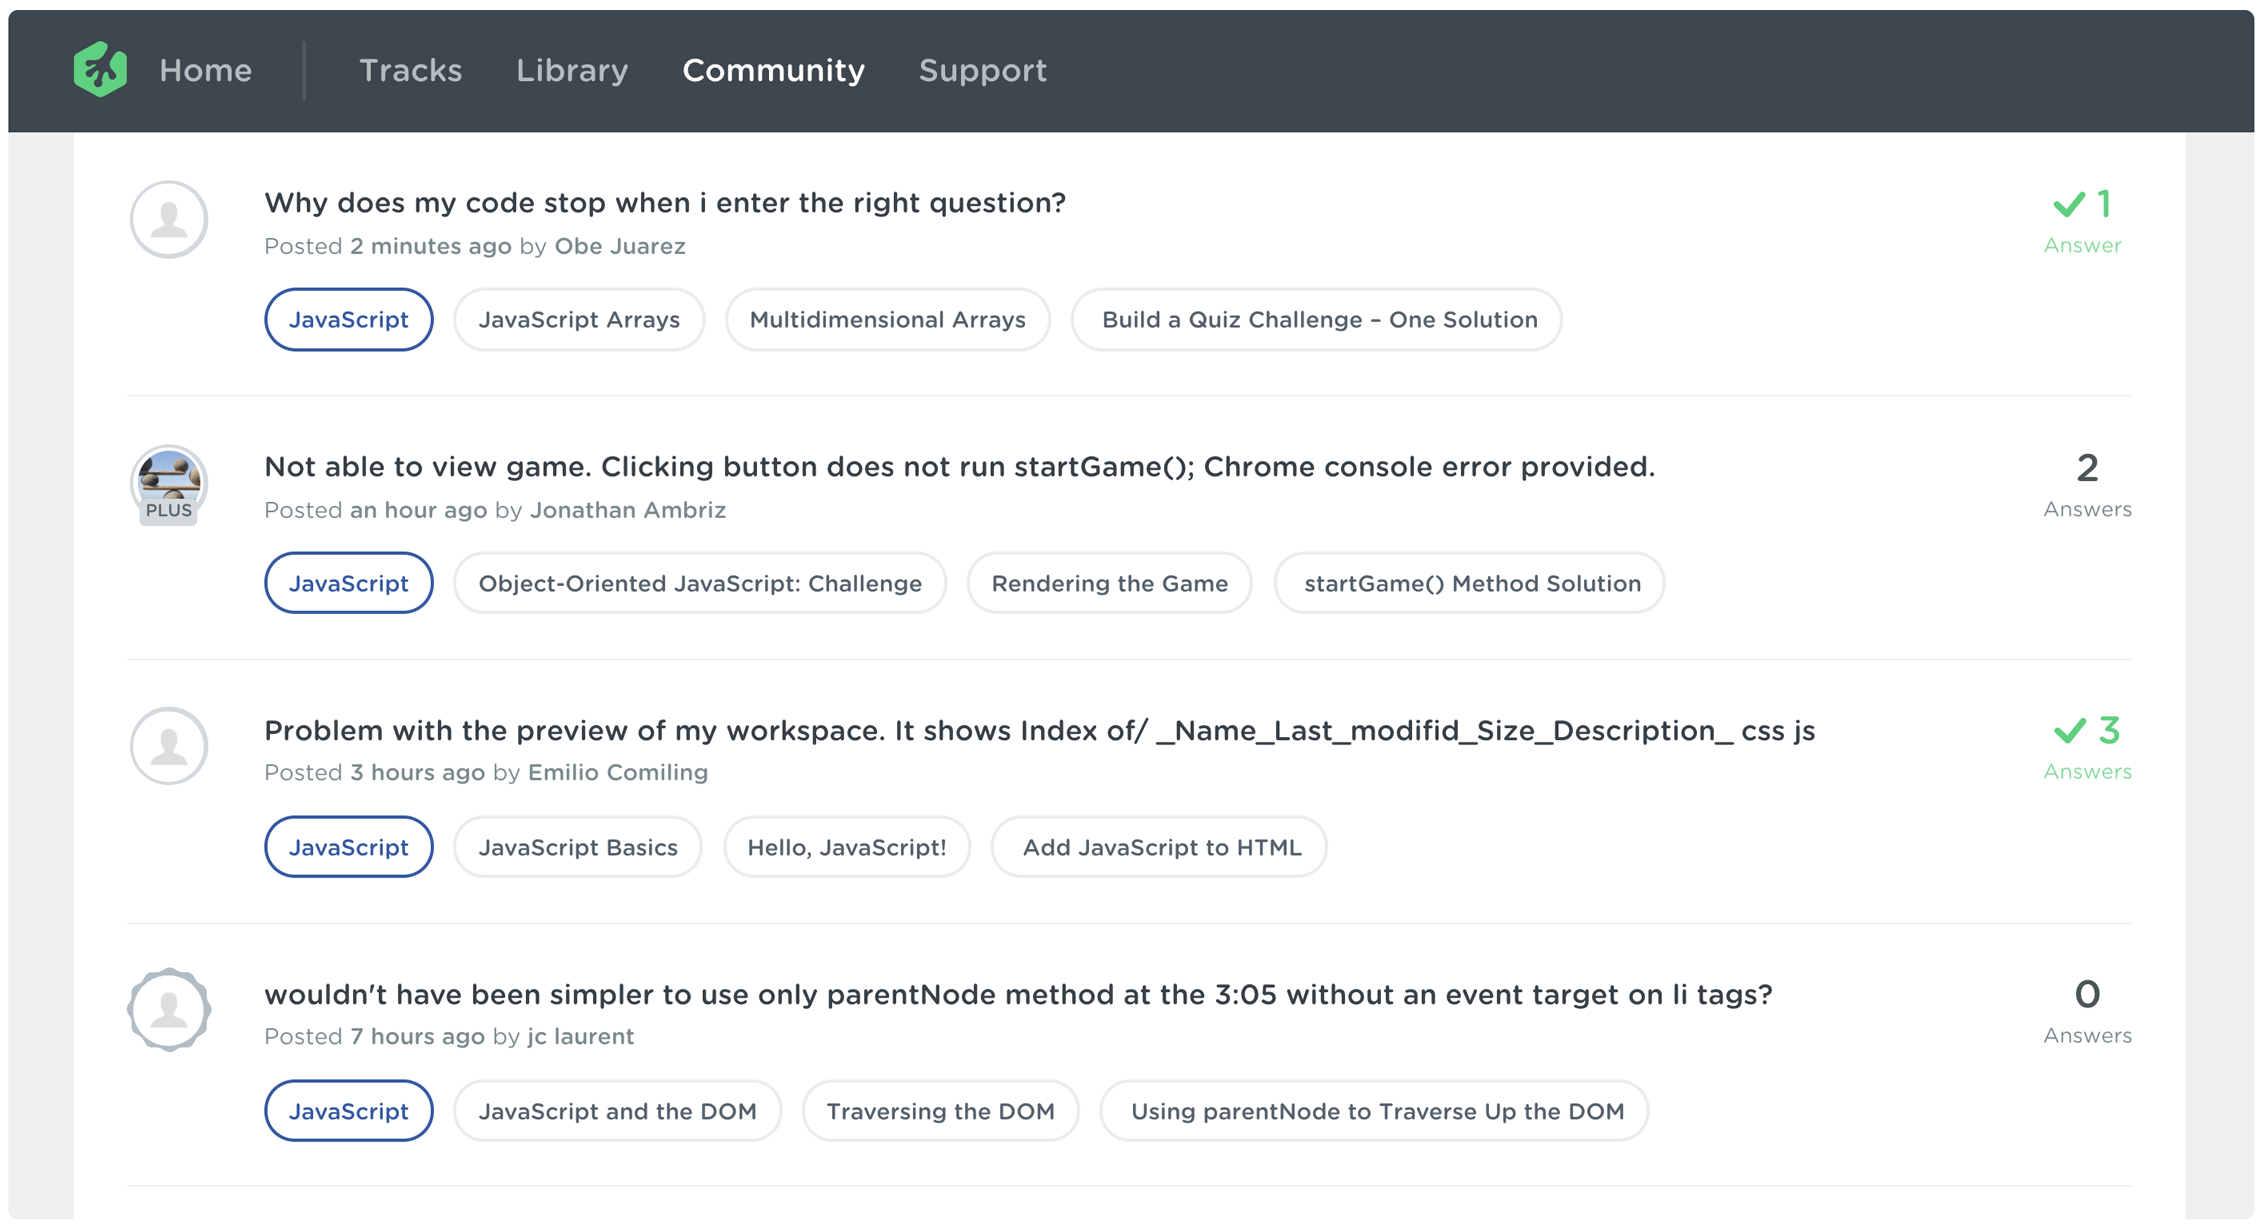Viewport: 2262px width, 1231px height.
Task: Click Obe Juarez's default avatar icon
Action: (x=169, y=219)
